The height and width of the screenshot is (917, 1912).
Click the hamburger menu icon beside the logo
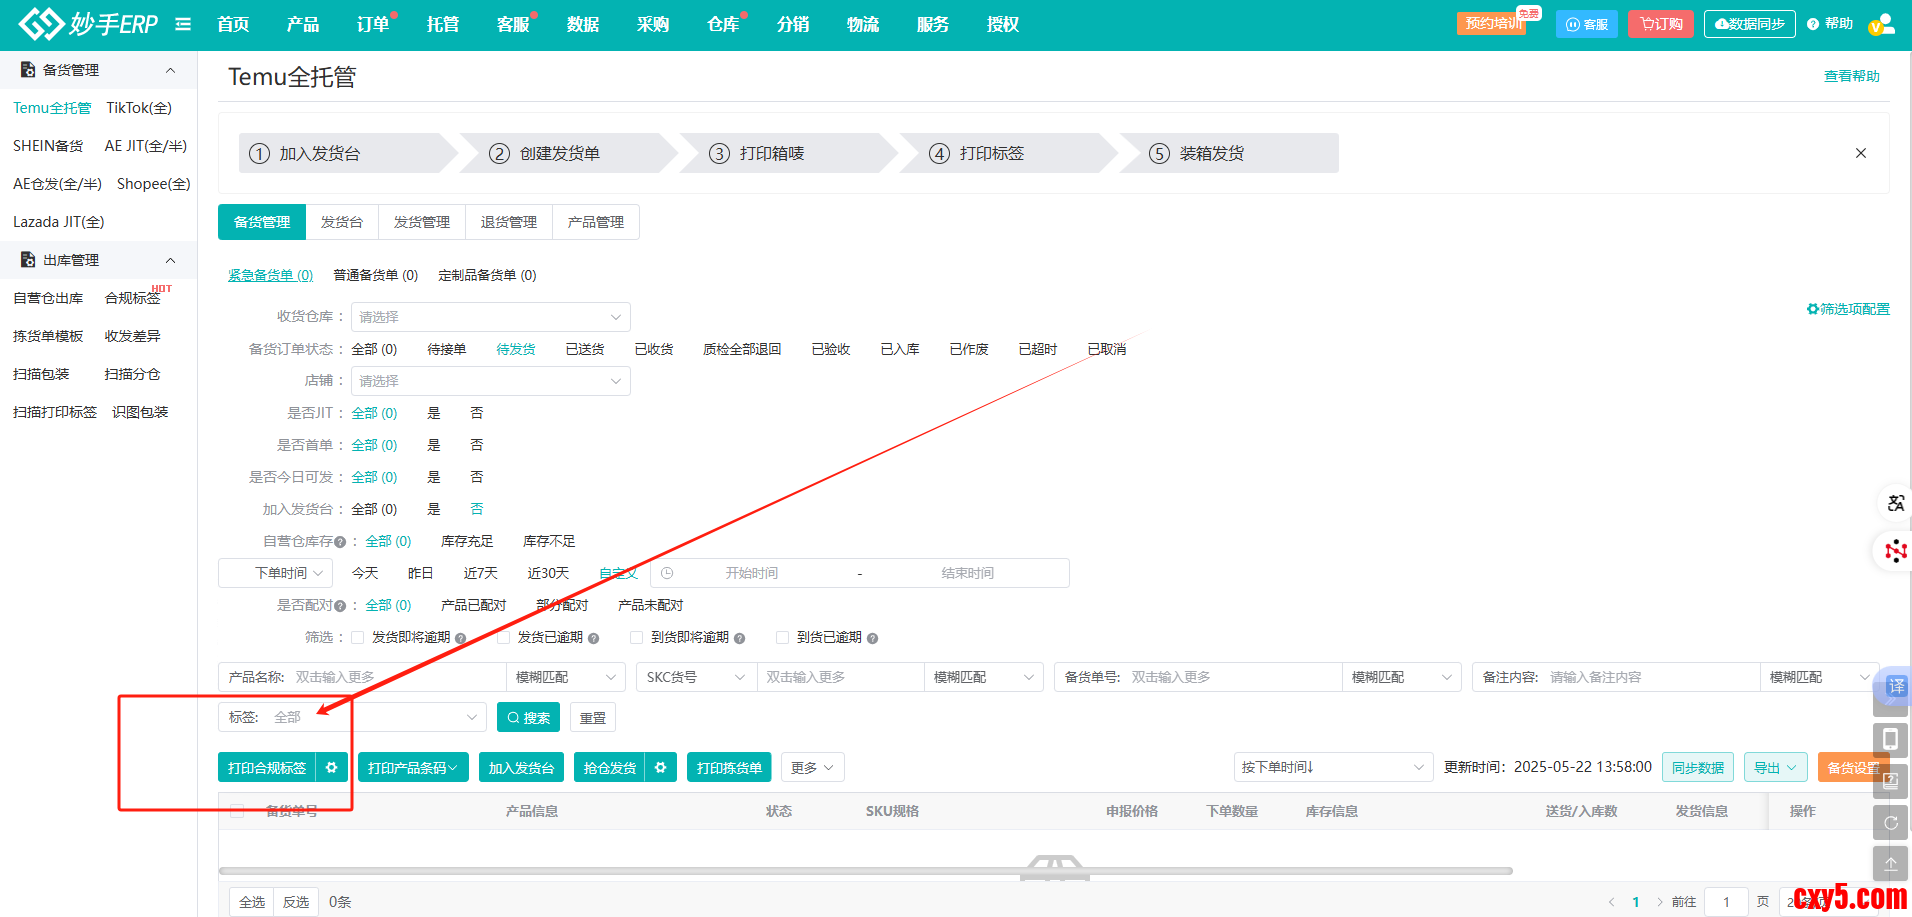pos(183,24)
